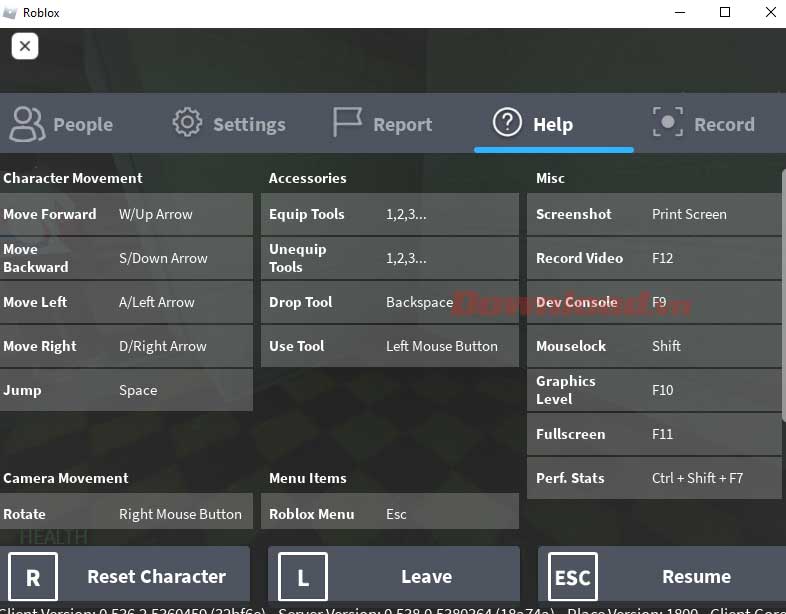
Task: Click the Right Mouse Button binding
Action: [180, 514]
